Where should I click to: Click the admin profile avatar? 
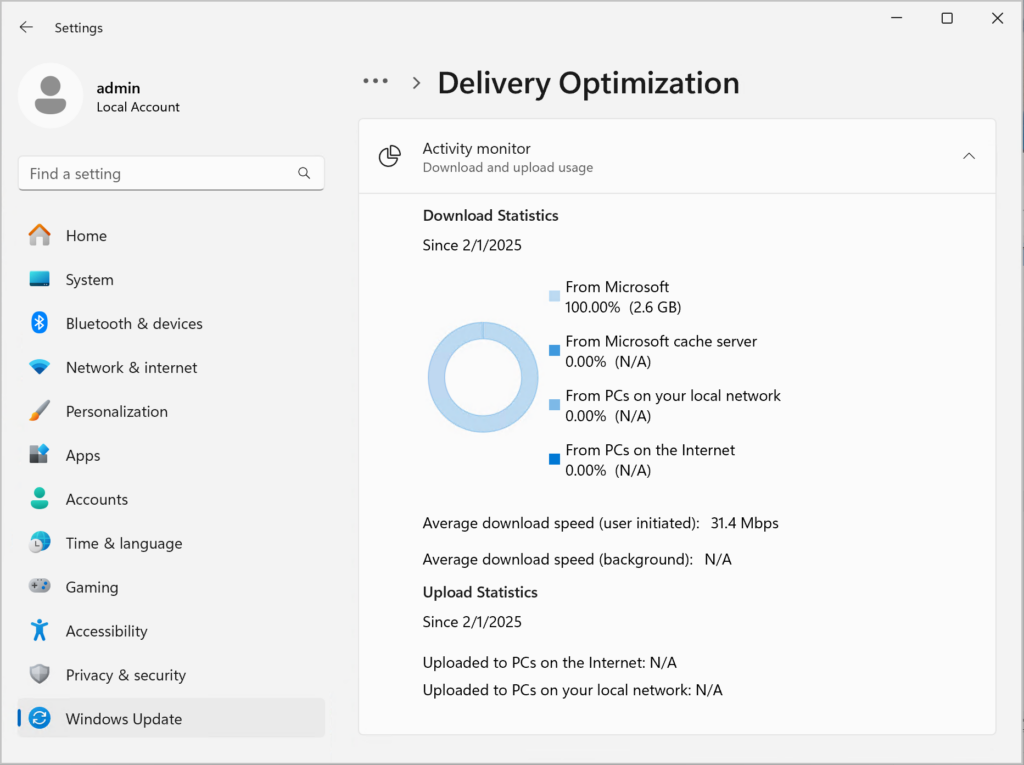click(50, 95)
